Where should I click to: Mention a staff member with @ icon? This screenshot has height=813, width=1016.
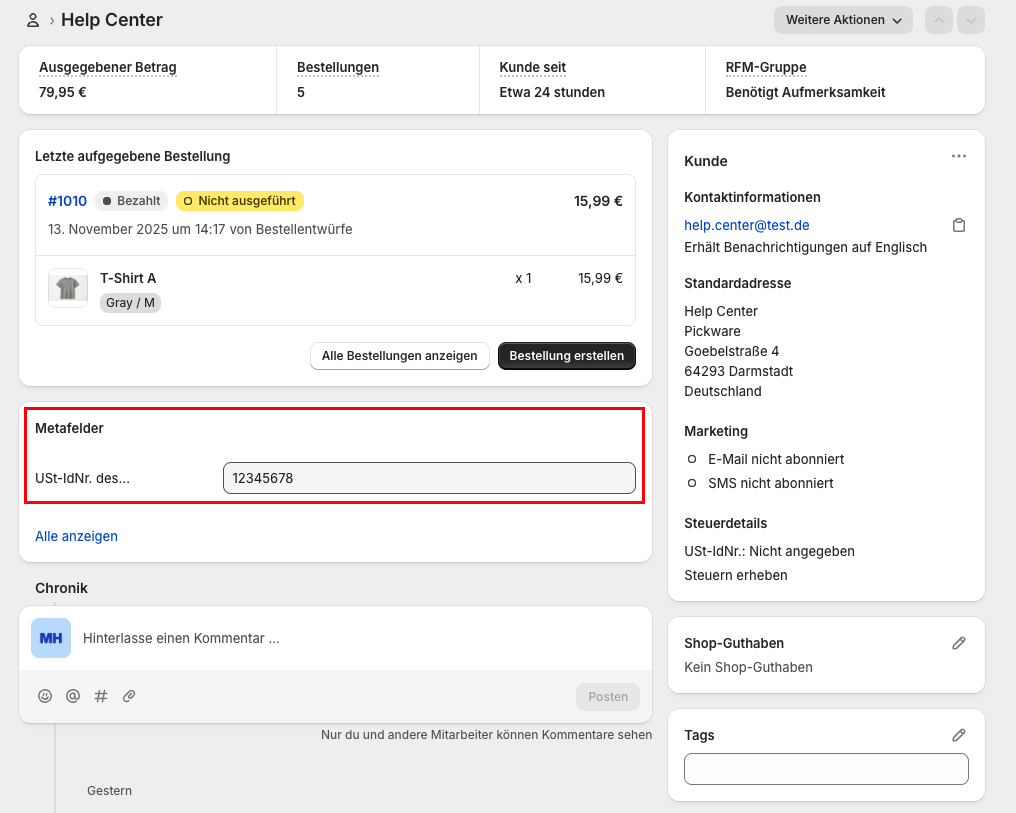click(x=73, y=696)
